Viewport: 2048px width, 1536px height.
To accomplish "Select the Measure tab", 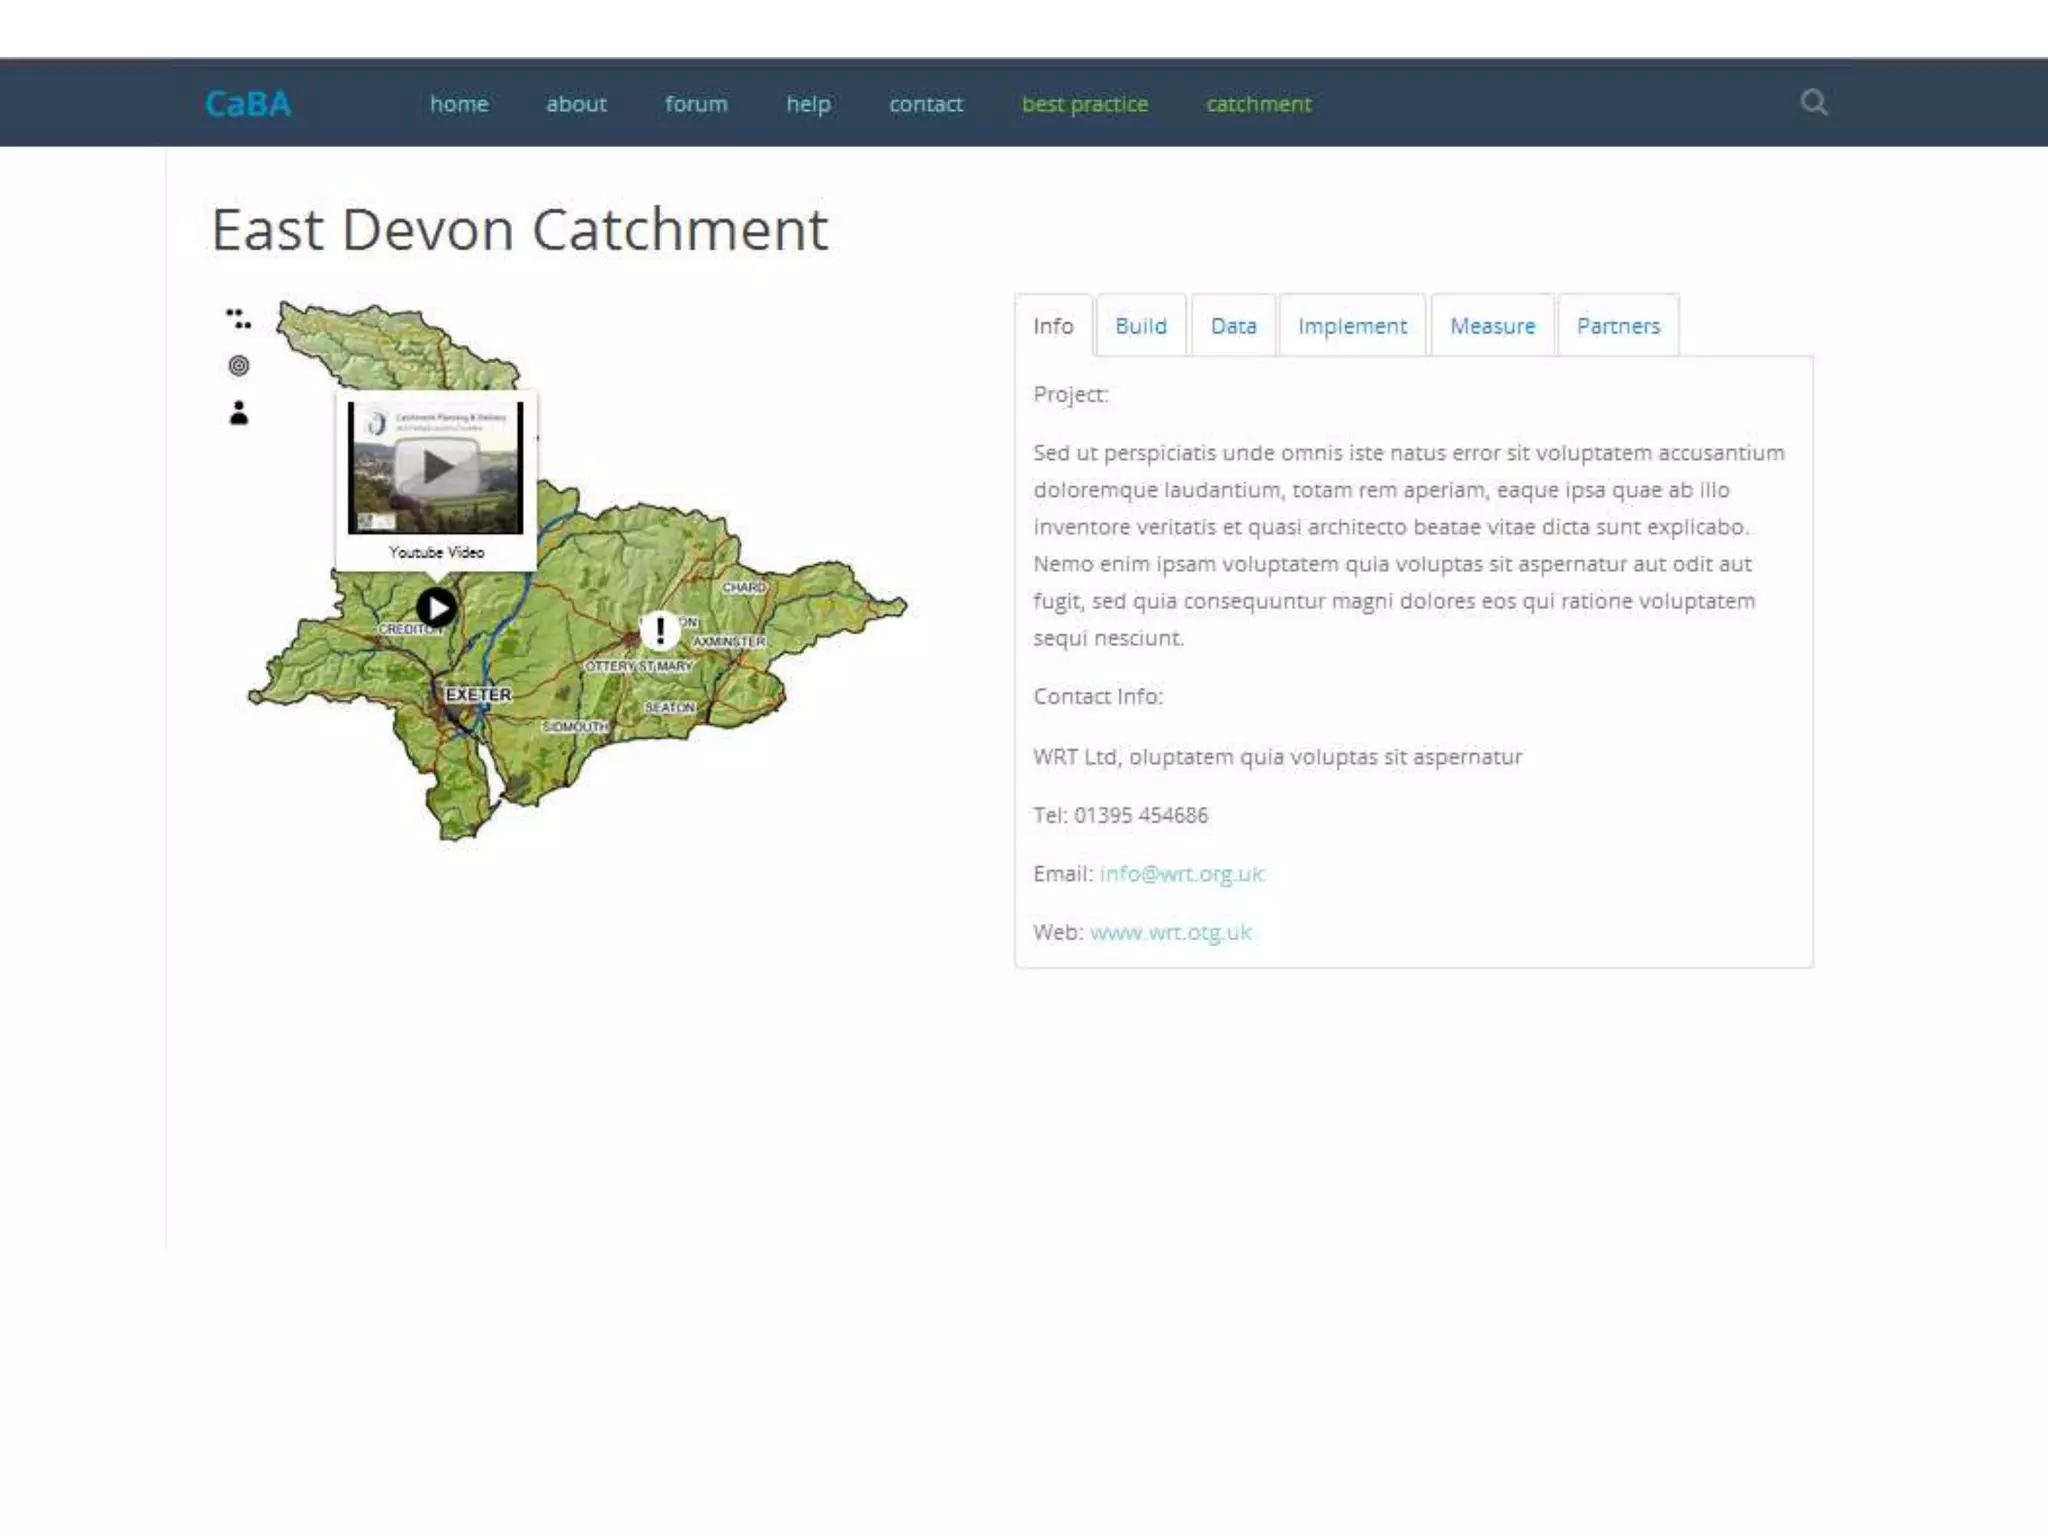I will [x=1492, y=326].
